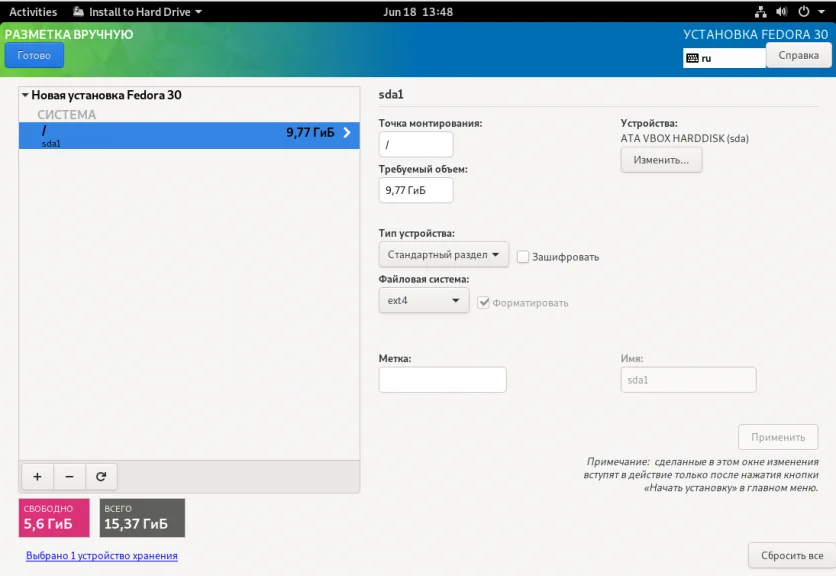Image resolution: width=836 pixels, height=576 pixels.
Task: Open the ext4 file system dropdown
Action: pos(424,301)
